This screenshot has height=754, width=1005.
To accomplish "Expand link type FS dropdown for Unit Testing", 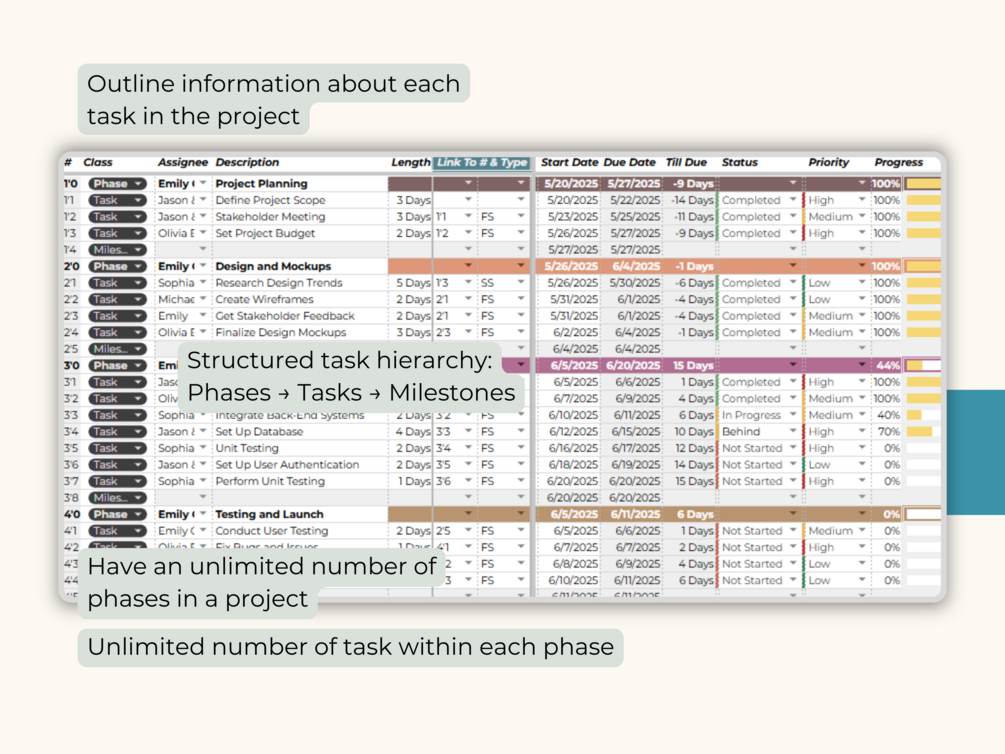I will pos(520,448).
